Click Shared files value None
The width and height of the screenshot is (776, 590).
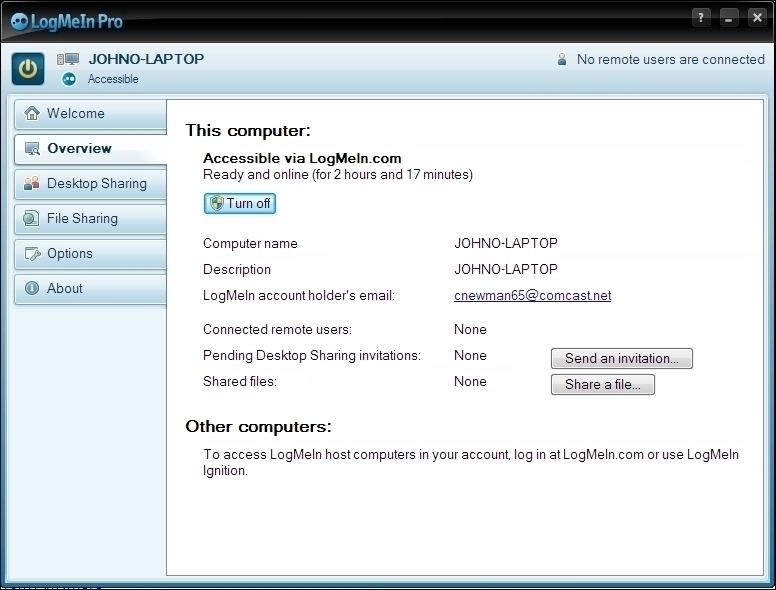470,382
